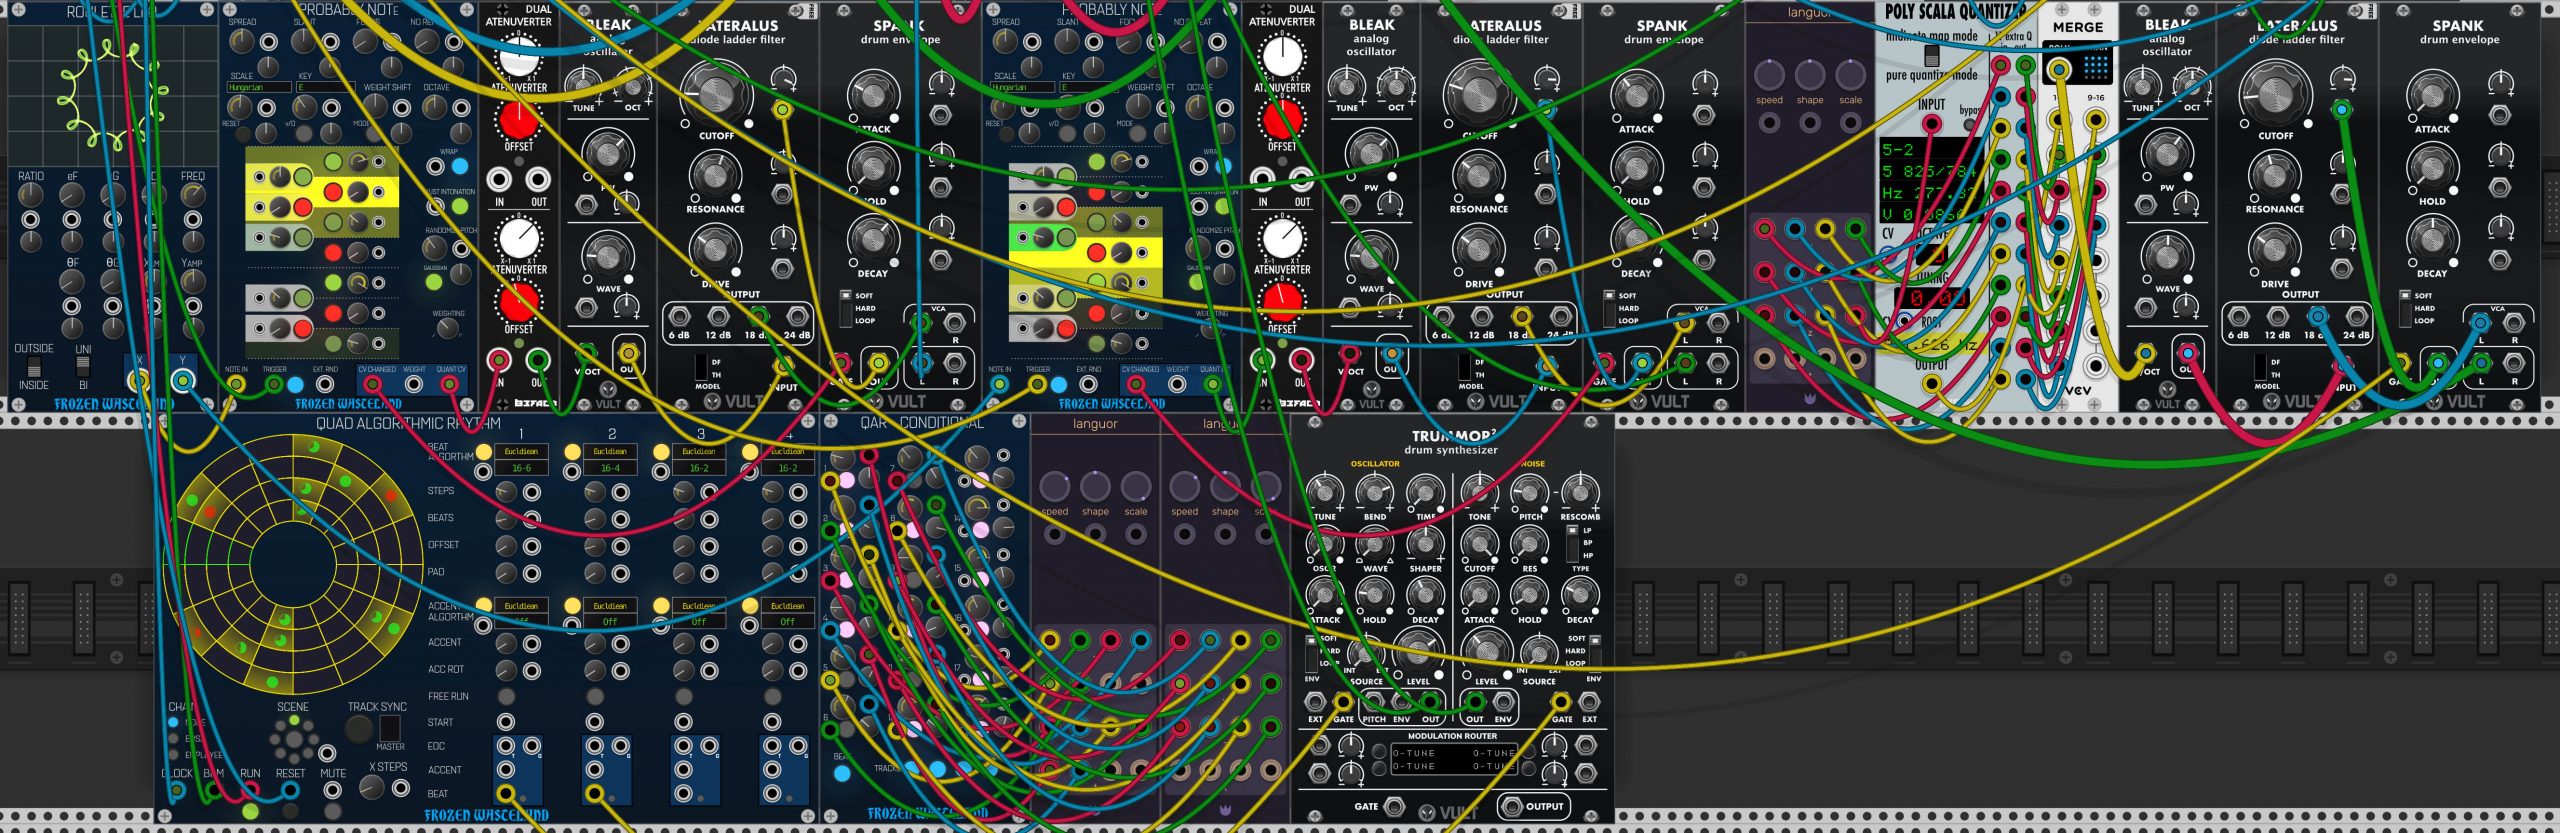The image size is (2560, 833).
Task: Adjust the rightmost Lateralus CUTOFF knob
Action: pyautogui.click(x=2275, y=95)
